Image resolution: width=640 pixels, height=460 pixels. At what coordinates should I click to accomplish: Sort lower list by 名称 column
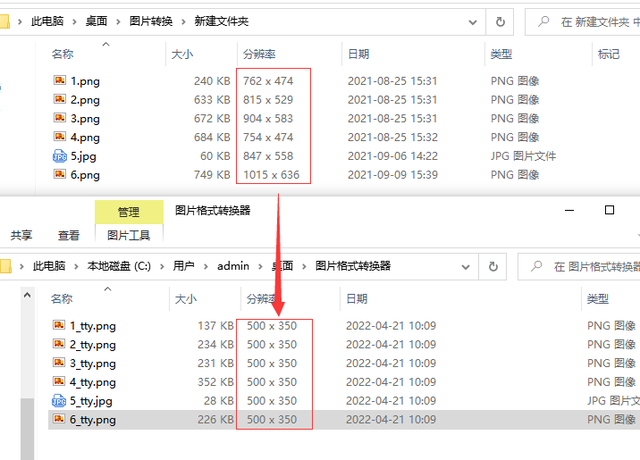(62, 299)
